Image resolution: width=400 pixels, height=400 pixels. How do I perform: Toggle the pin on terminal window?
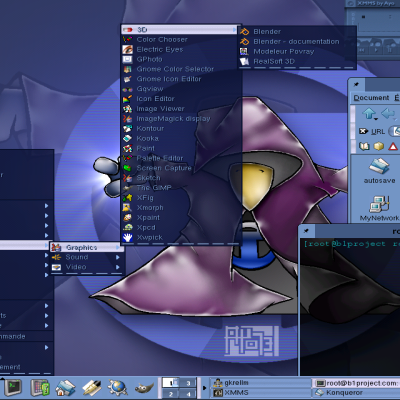pyautogui.click(x=306, y=231)
